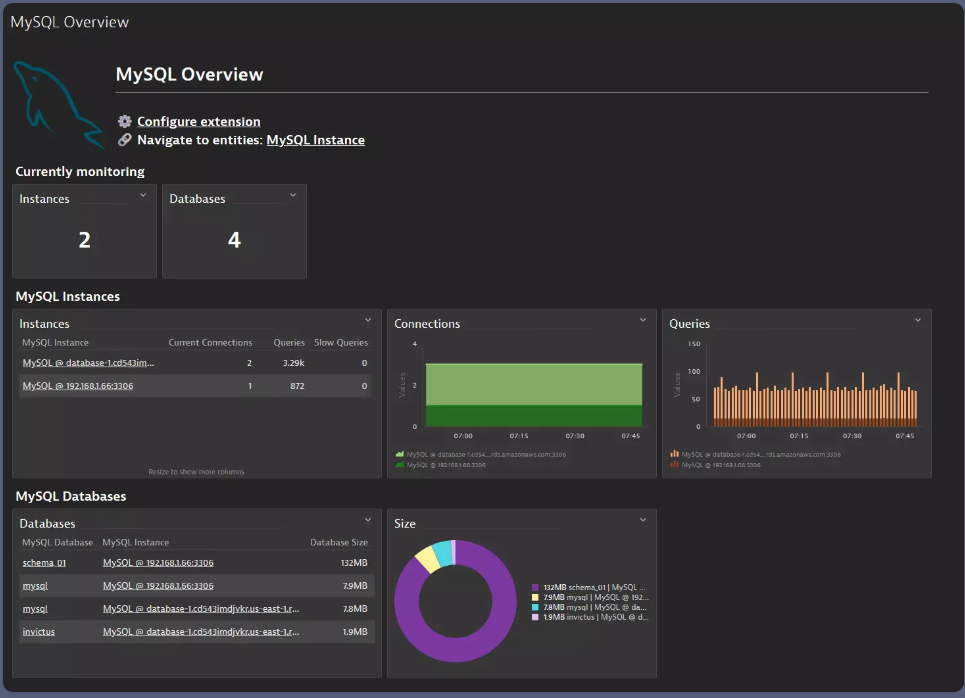Click the instances count number 2
Screen dimensions: 965x698
(84, 240)
